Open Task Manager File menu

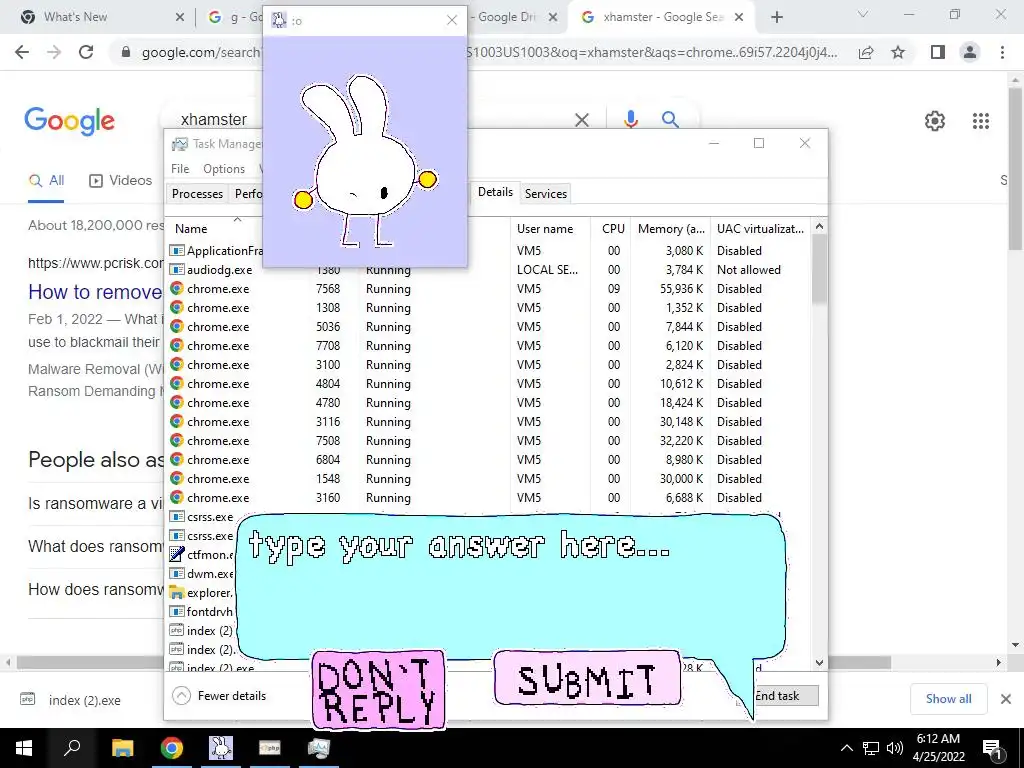pyautogui.click(x=180, y=168)
